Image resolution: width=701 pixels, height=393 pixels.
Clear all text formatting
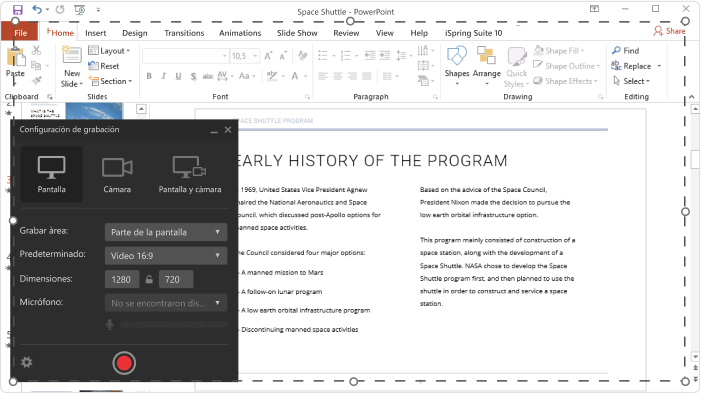pos(303,55)
